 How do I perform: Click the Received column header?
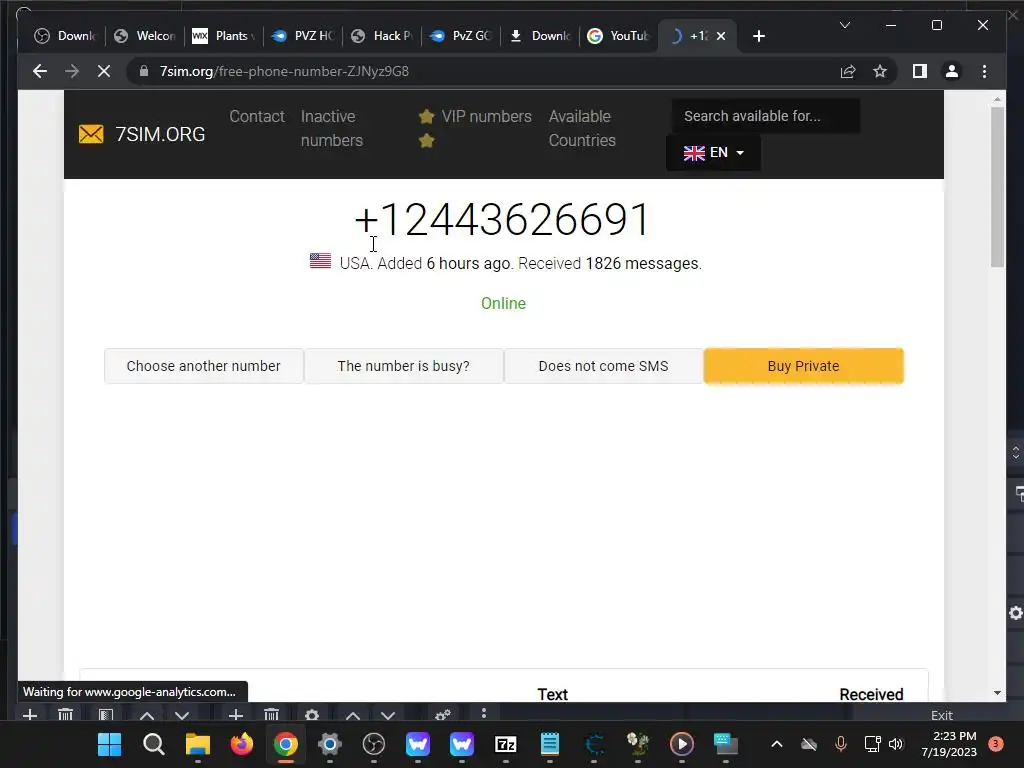pyautogui.click(x=871, y=694)
